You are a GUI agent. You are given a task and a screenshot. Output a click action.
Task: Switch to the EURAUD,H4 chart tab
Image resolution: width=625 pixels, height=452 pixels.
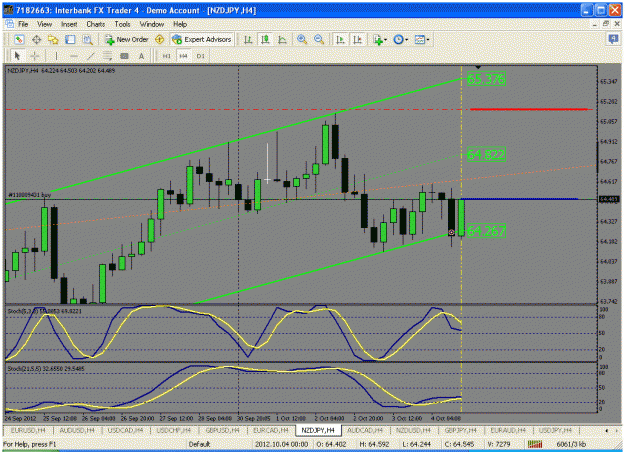click(x=508, y=430)
